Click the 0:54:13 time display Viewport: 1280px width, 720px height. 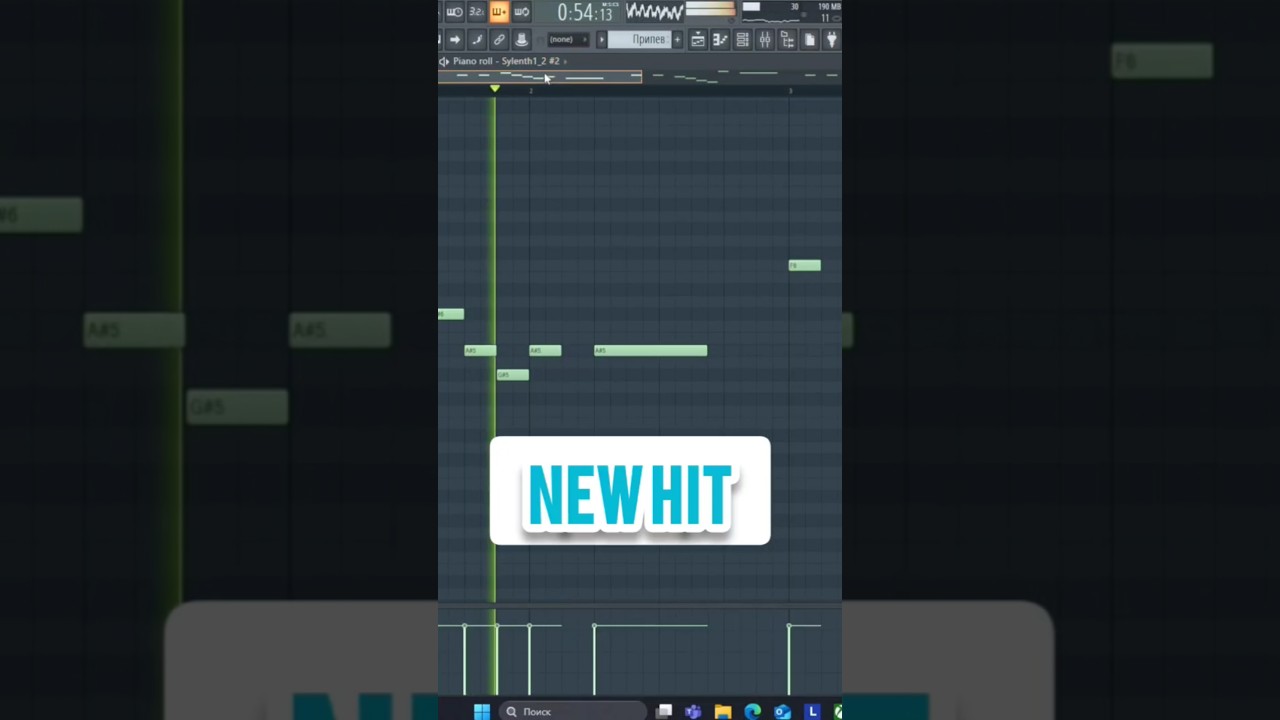(584, 13)
